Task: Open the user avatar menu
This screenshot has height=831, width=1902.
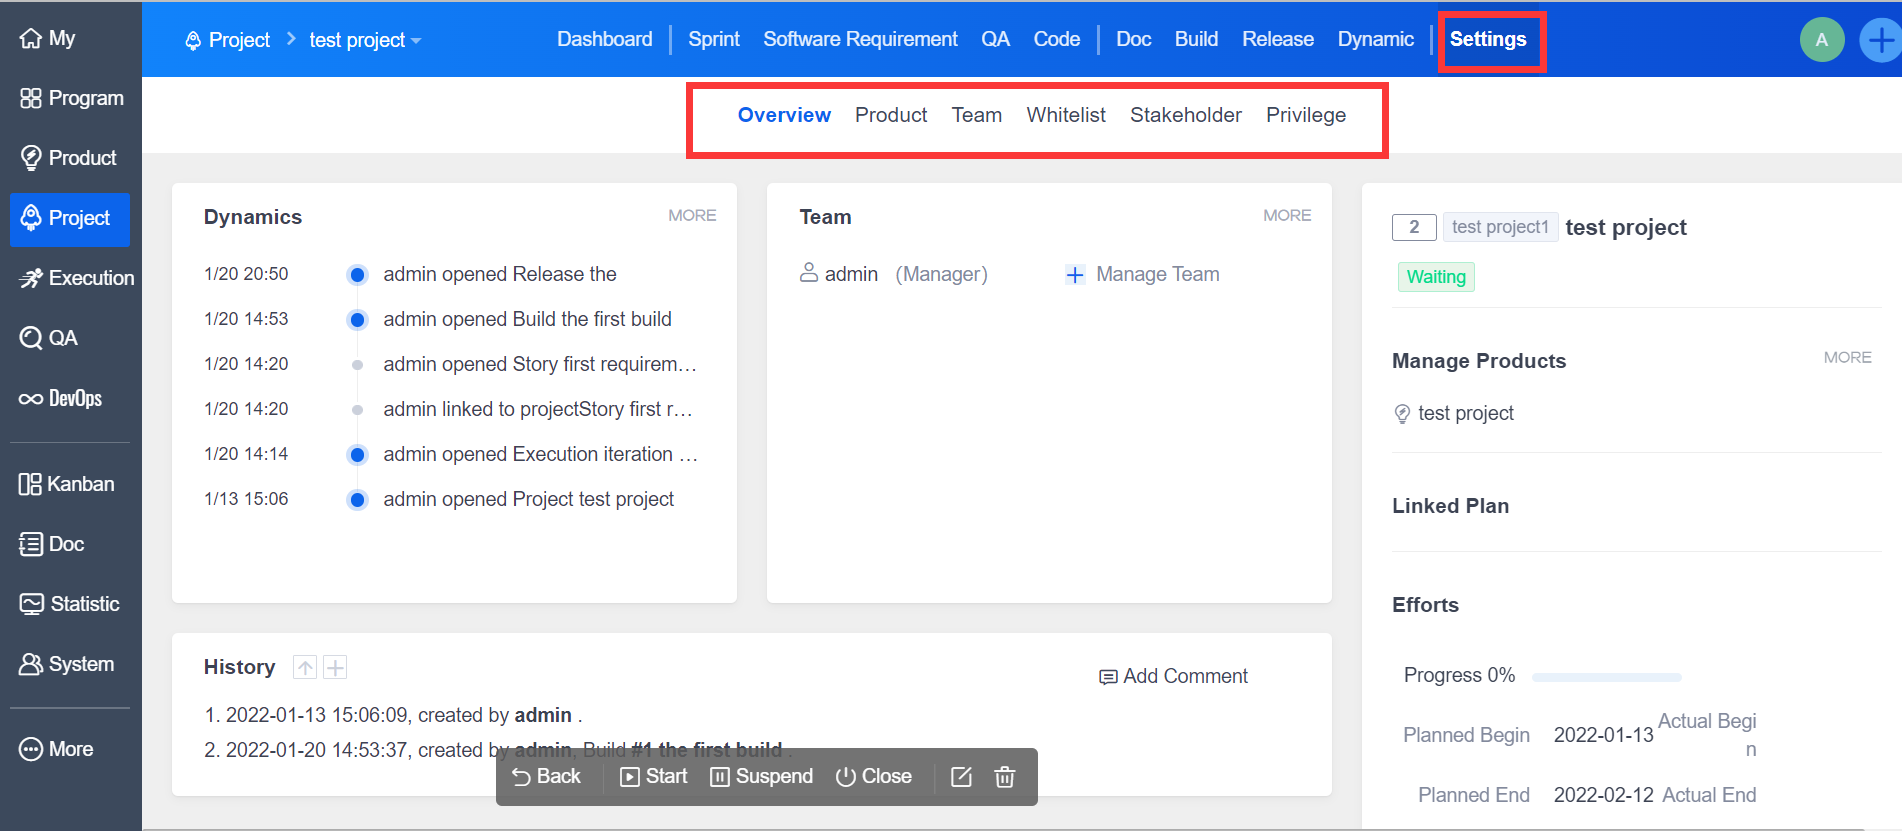Action: tap(1821, 40)
